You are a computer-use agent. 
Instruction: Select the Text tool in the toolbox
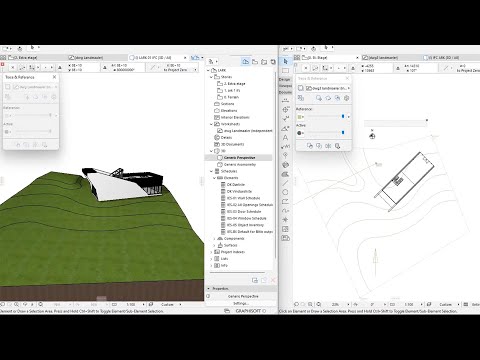pos(285,137)
